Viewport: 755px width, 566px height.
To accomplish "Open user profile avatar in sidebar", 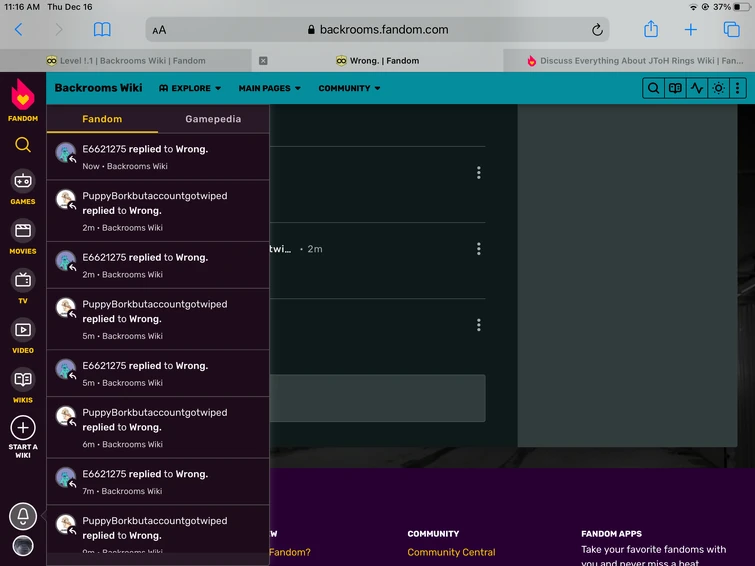I will [23, 546].
